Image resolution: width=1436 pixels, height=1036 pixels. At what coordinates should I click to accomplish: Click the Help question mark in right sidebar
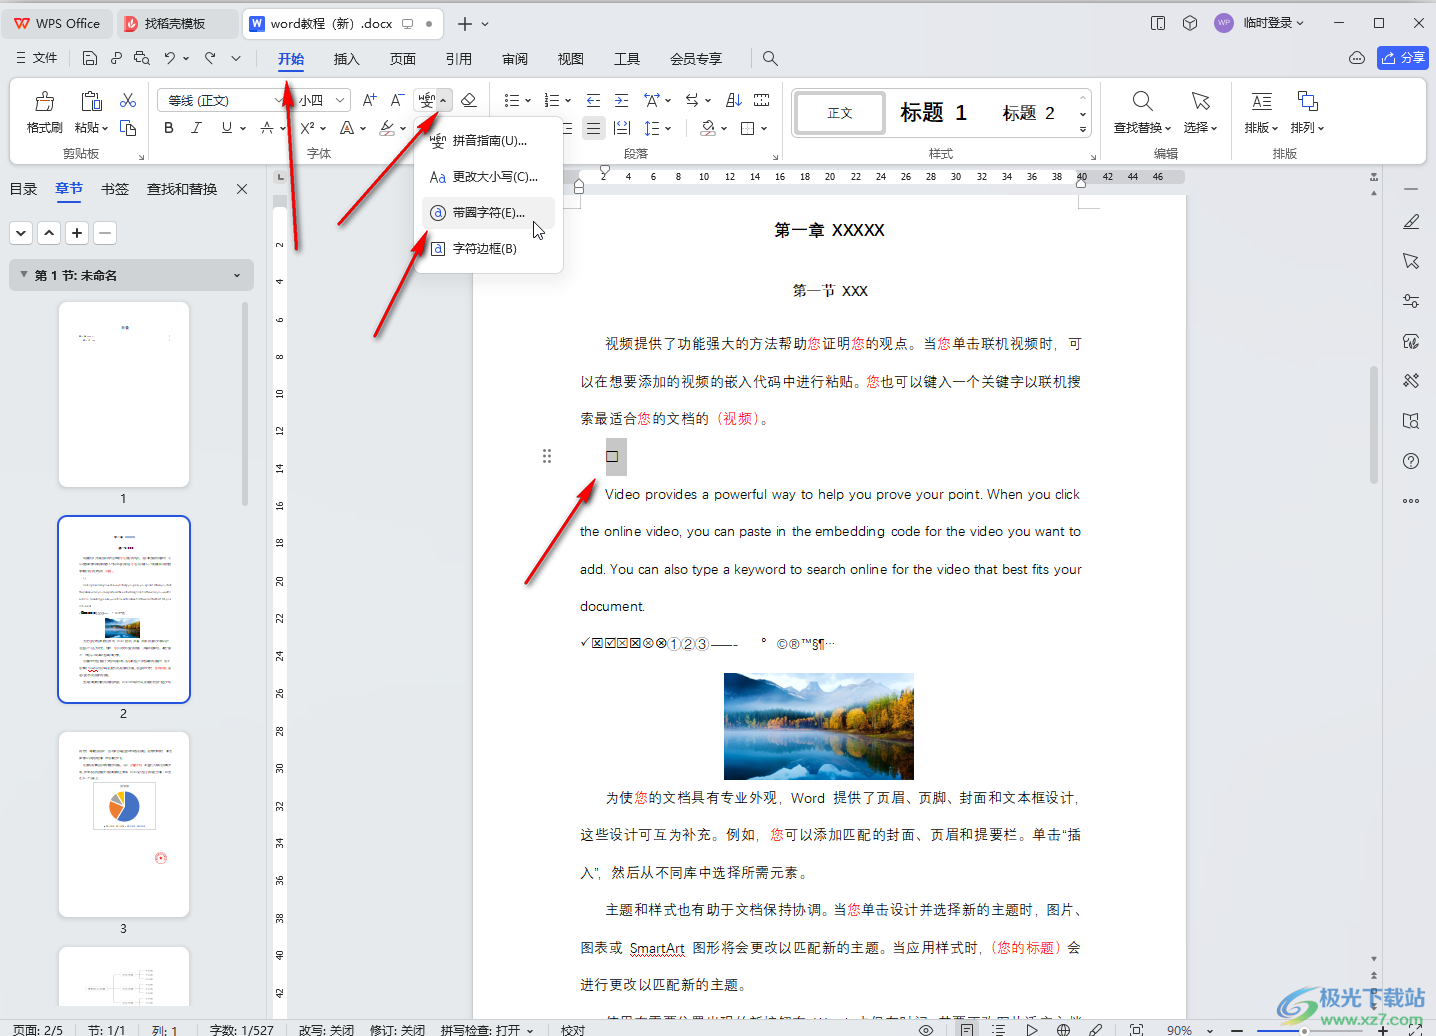(1411, 461)
